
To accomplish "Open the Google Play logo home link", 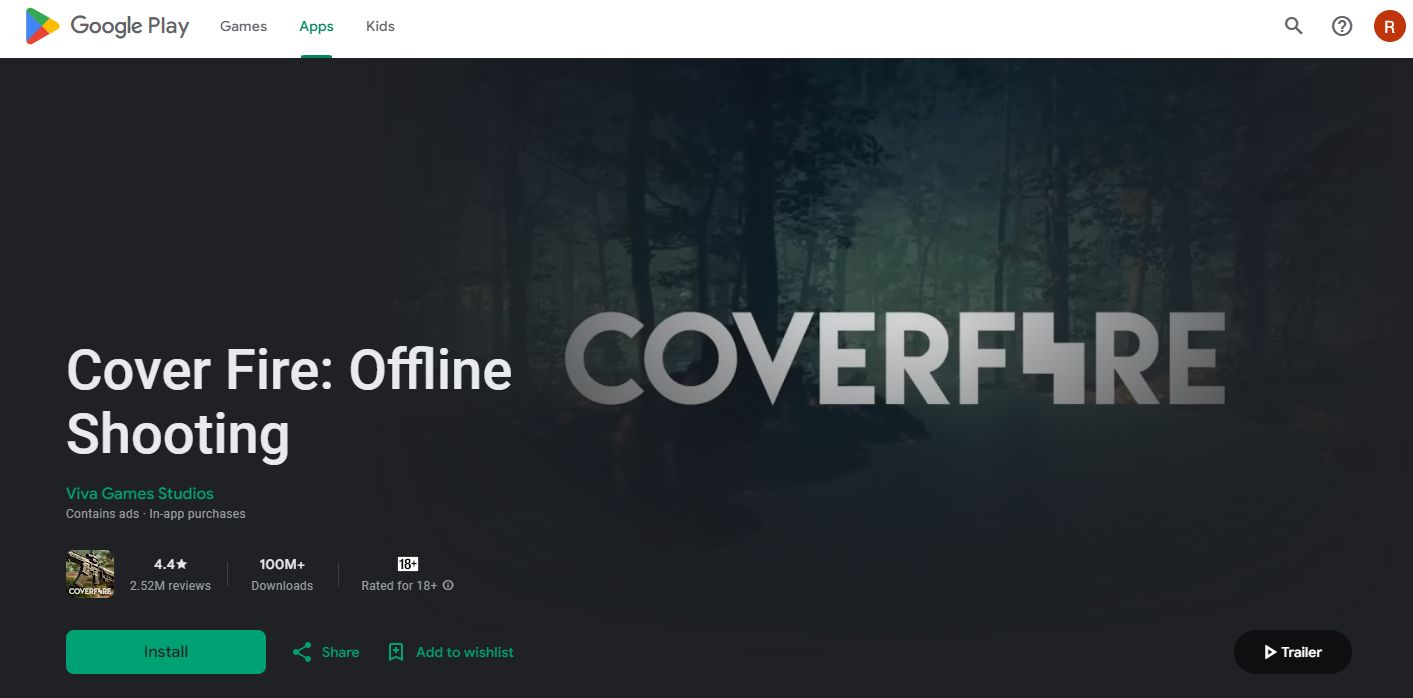I will click(x=107, y=27).
